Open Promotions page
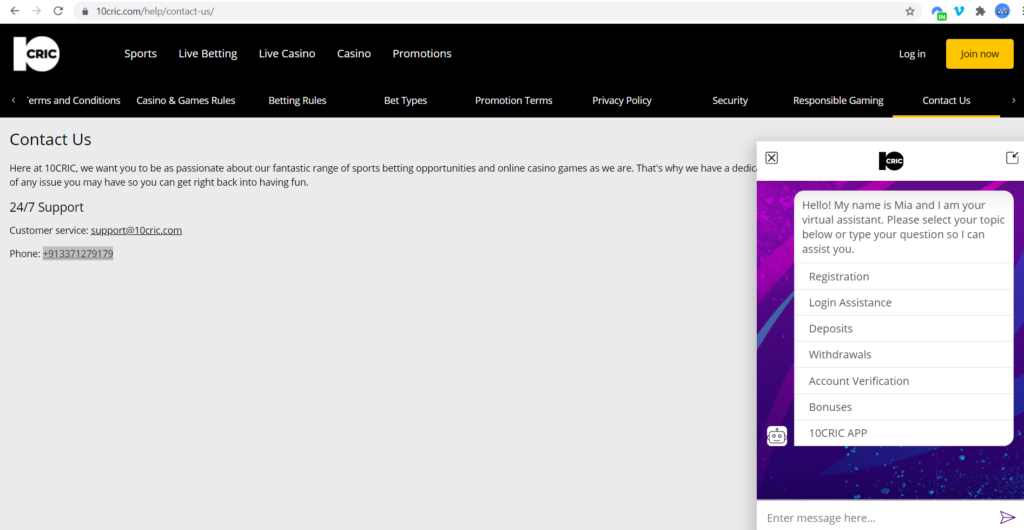 pyautogui.click(x=422, y=54)
